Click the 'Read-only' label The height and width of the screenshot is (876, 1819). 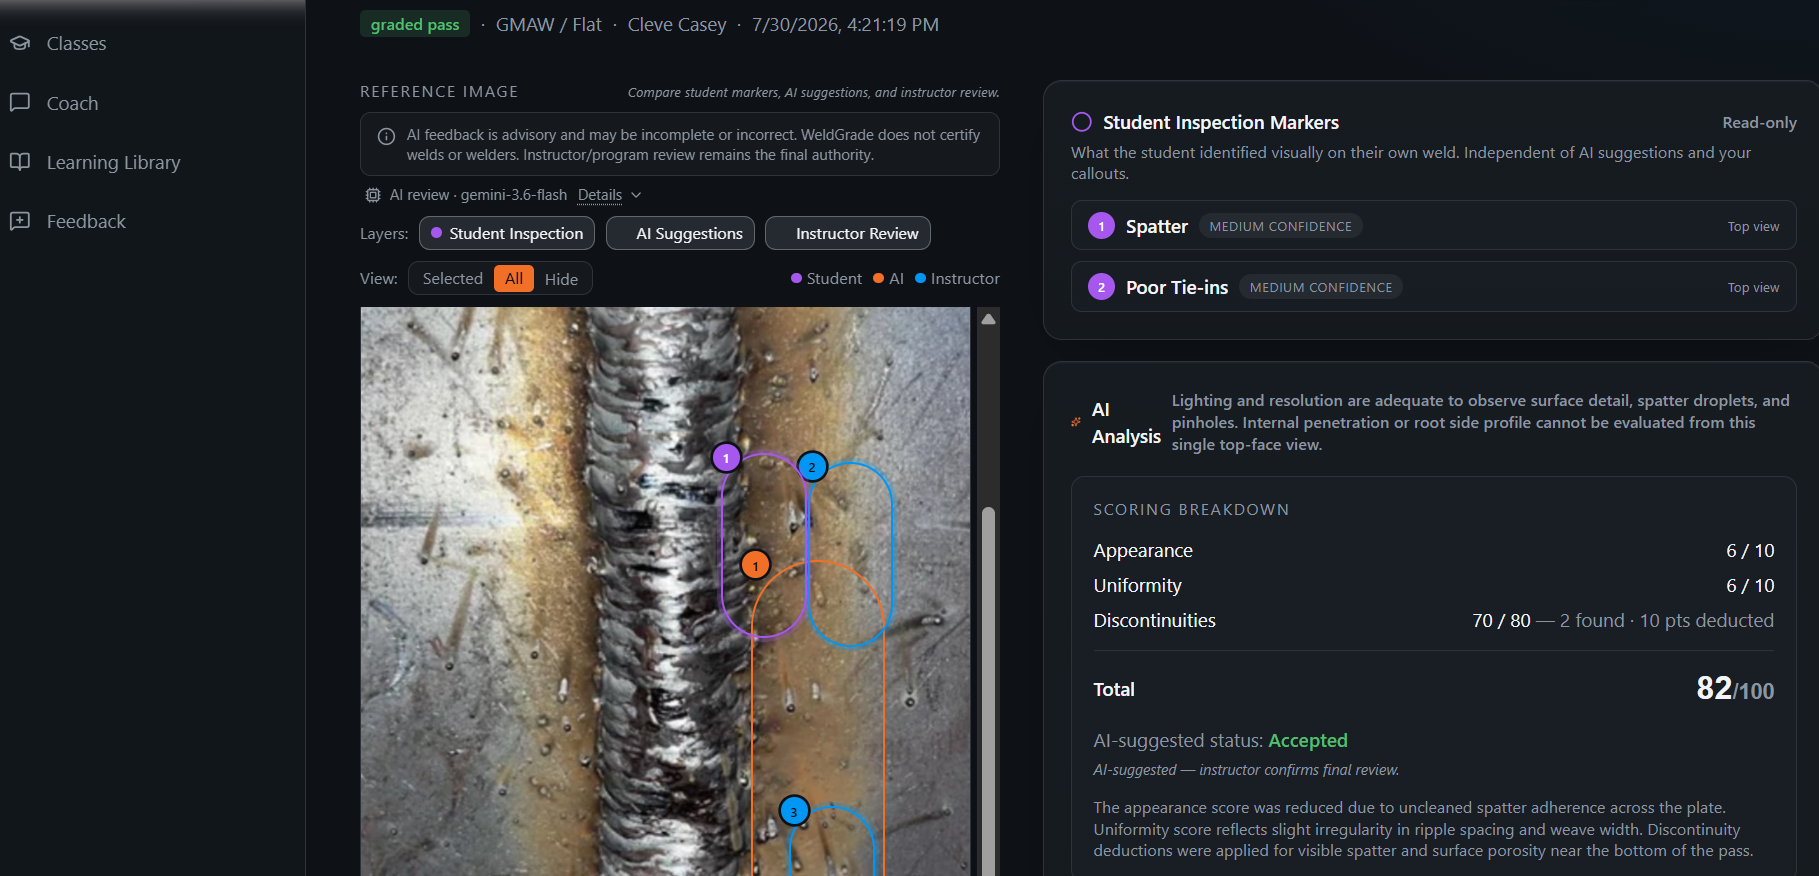1759,123
